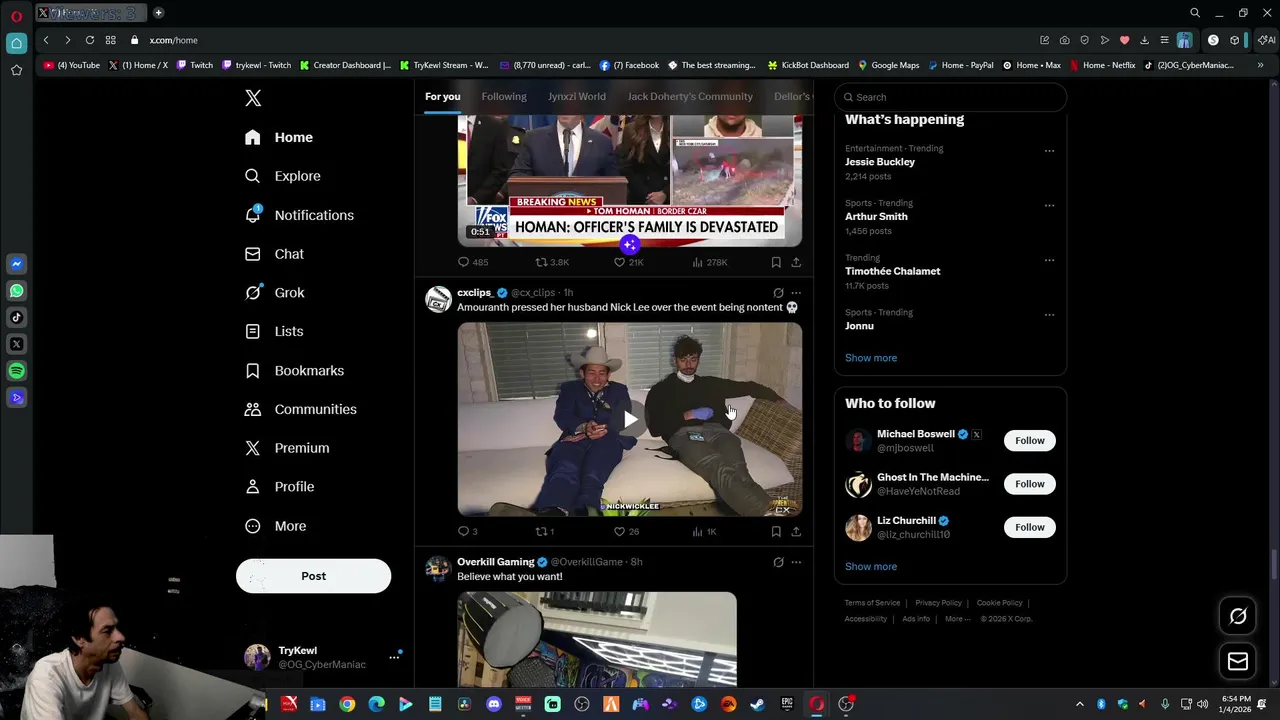Open a new browser tab

[158, 13]
